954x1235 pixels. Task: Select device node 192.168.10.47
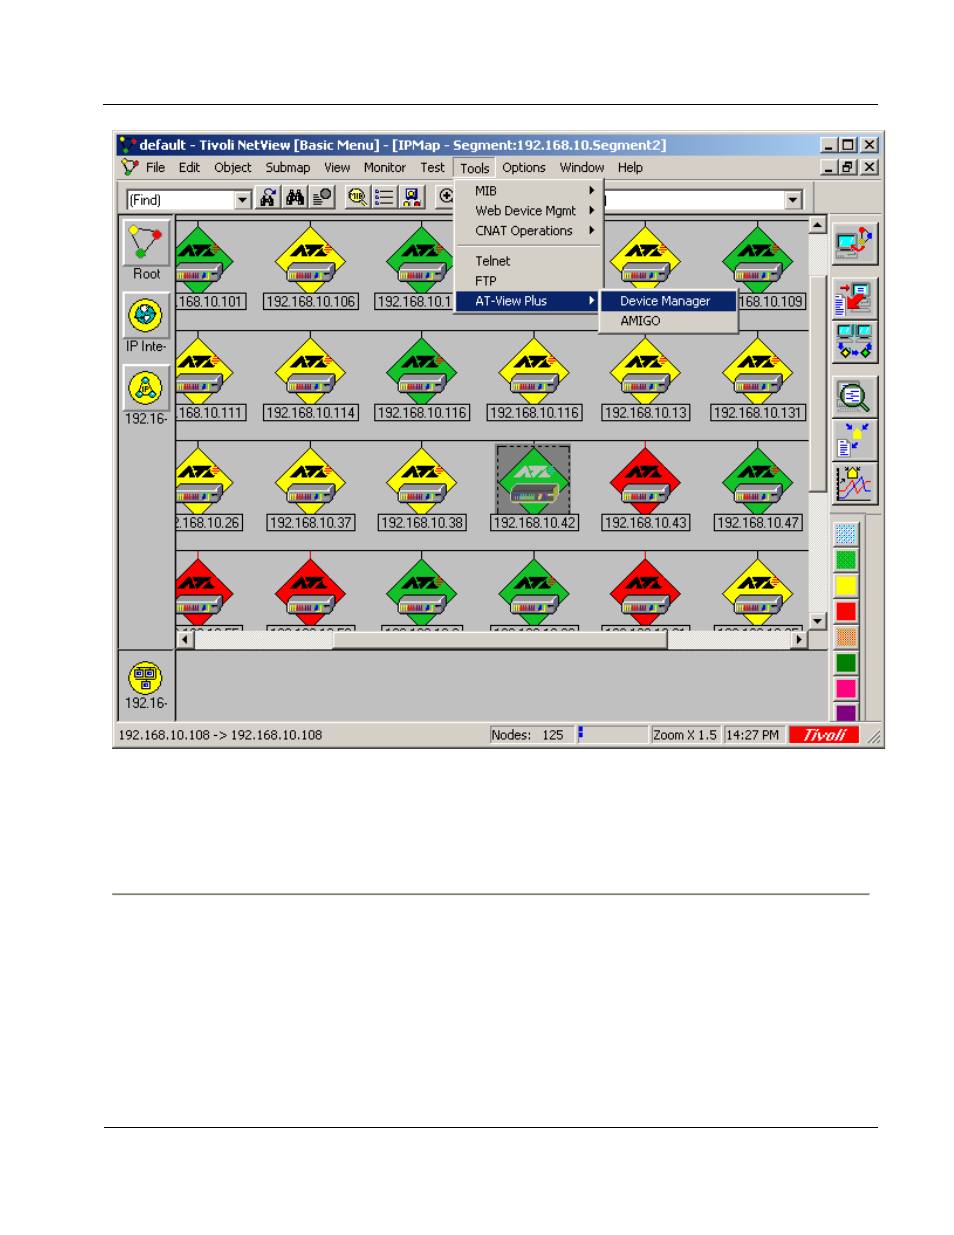[x=758, y=490]
